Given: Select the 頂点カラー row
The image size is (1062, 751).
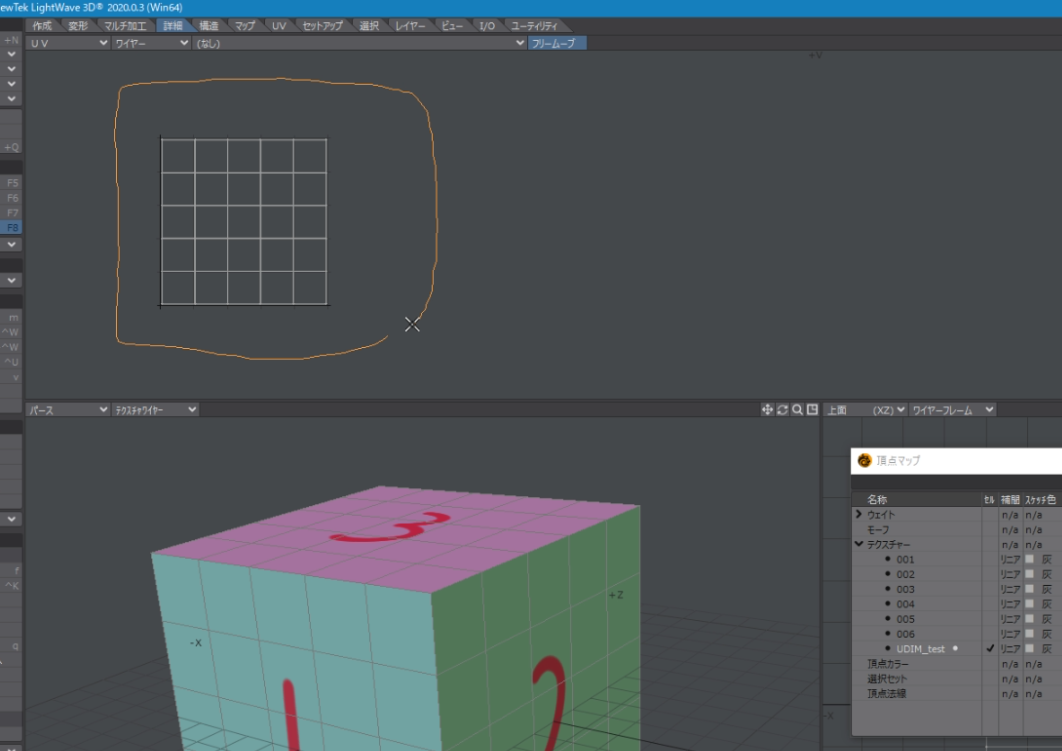Looking at the screenshot, I should [x=888, y=664].
